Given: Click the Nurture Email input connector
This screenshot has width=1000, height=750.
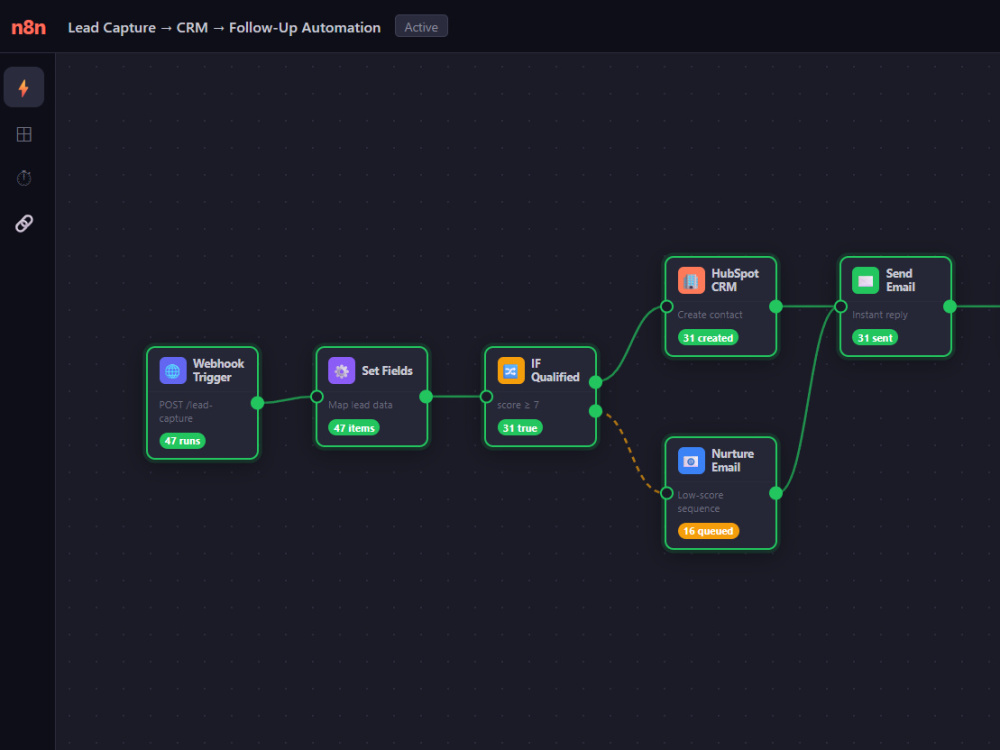Looking at the screenshot, I should 666,493.
